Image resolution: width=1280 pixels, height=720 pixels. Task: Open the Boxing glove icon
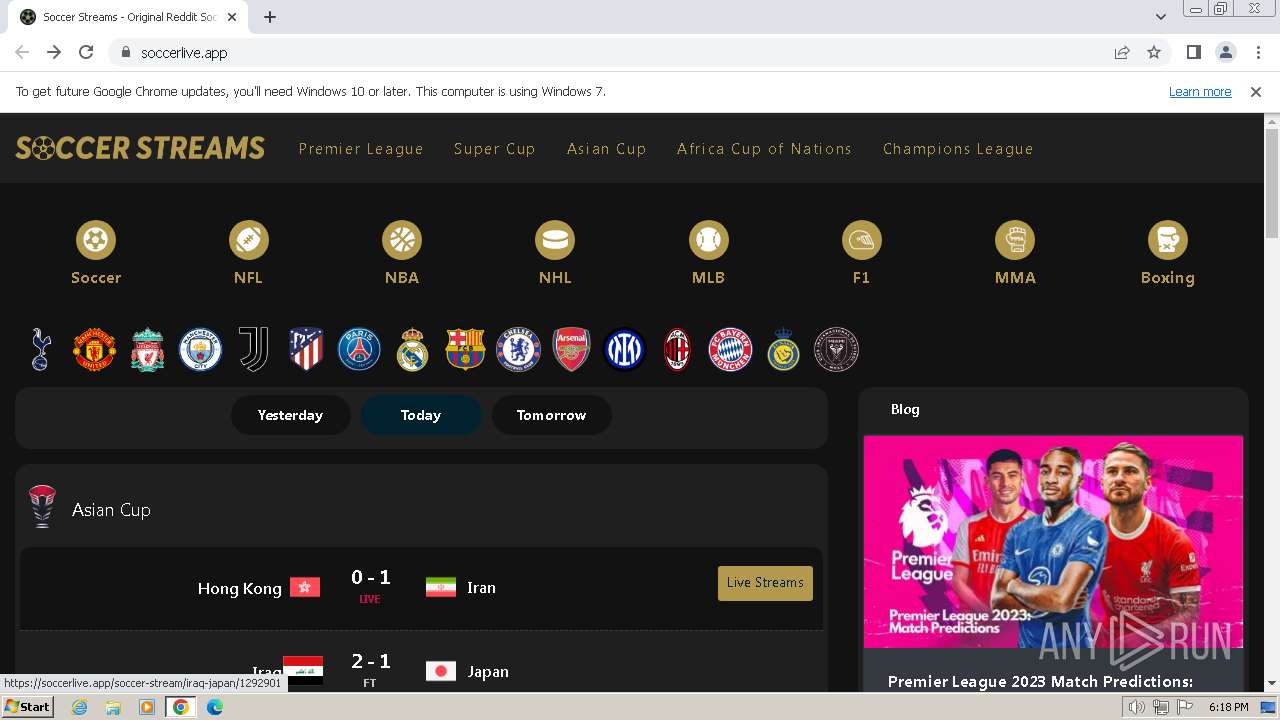(1168, 240)
